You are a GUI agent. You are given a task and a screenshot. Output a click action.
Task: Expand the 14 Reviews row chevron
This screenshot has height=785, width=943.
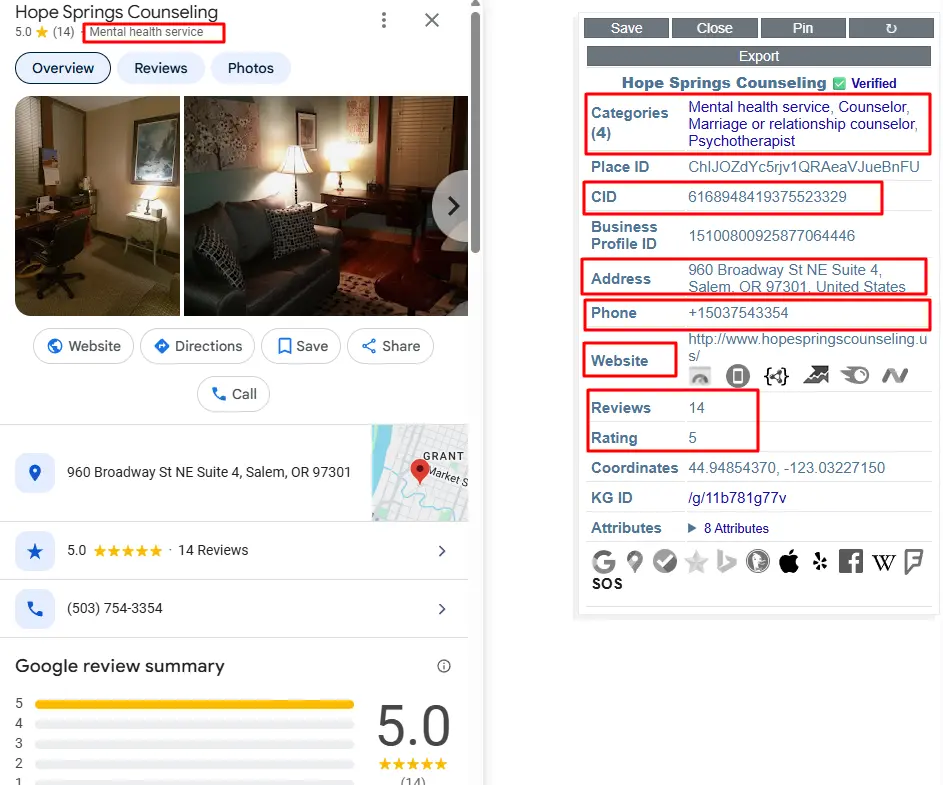[442, 551]
